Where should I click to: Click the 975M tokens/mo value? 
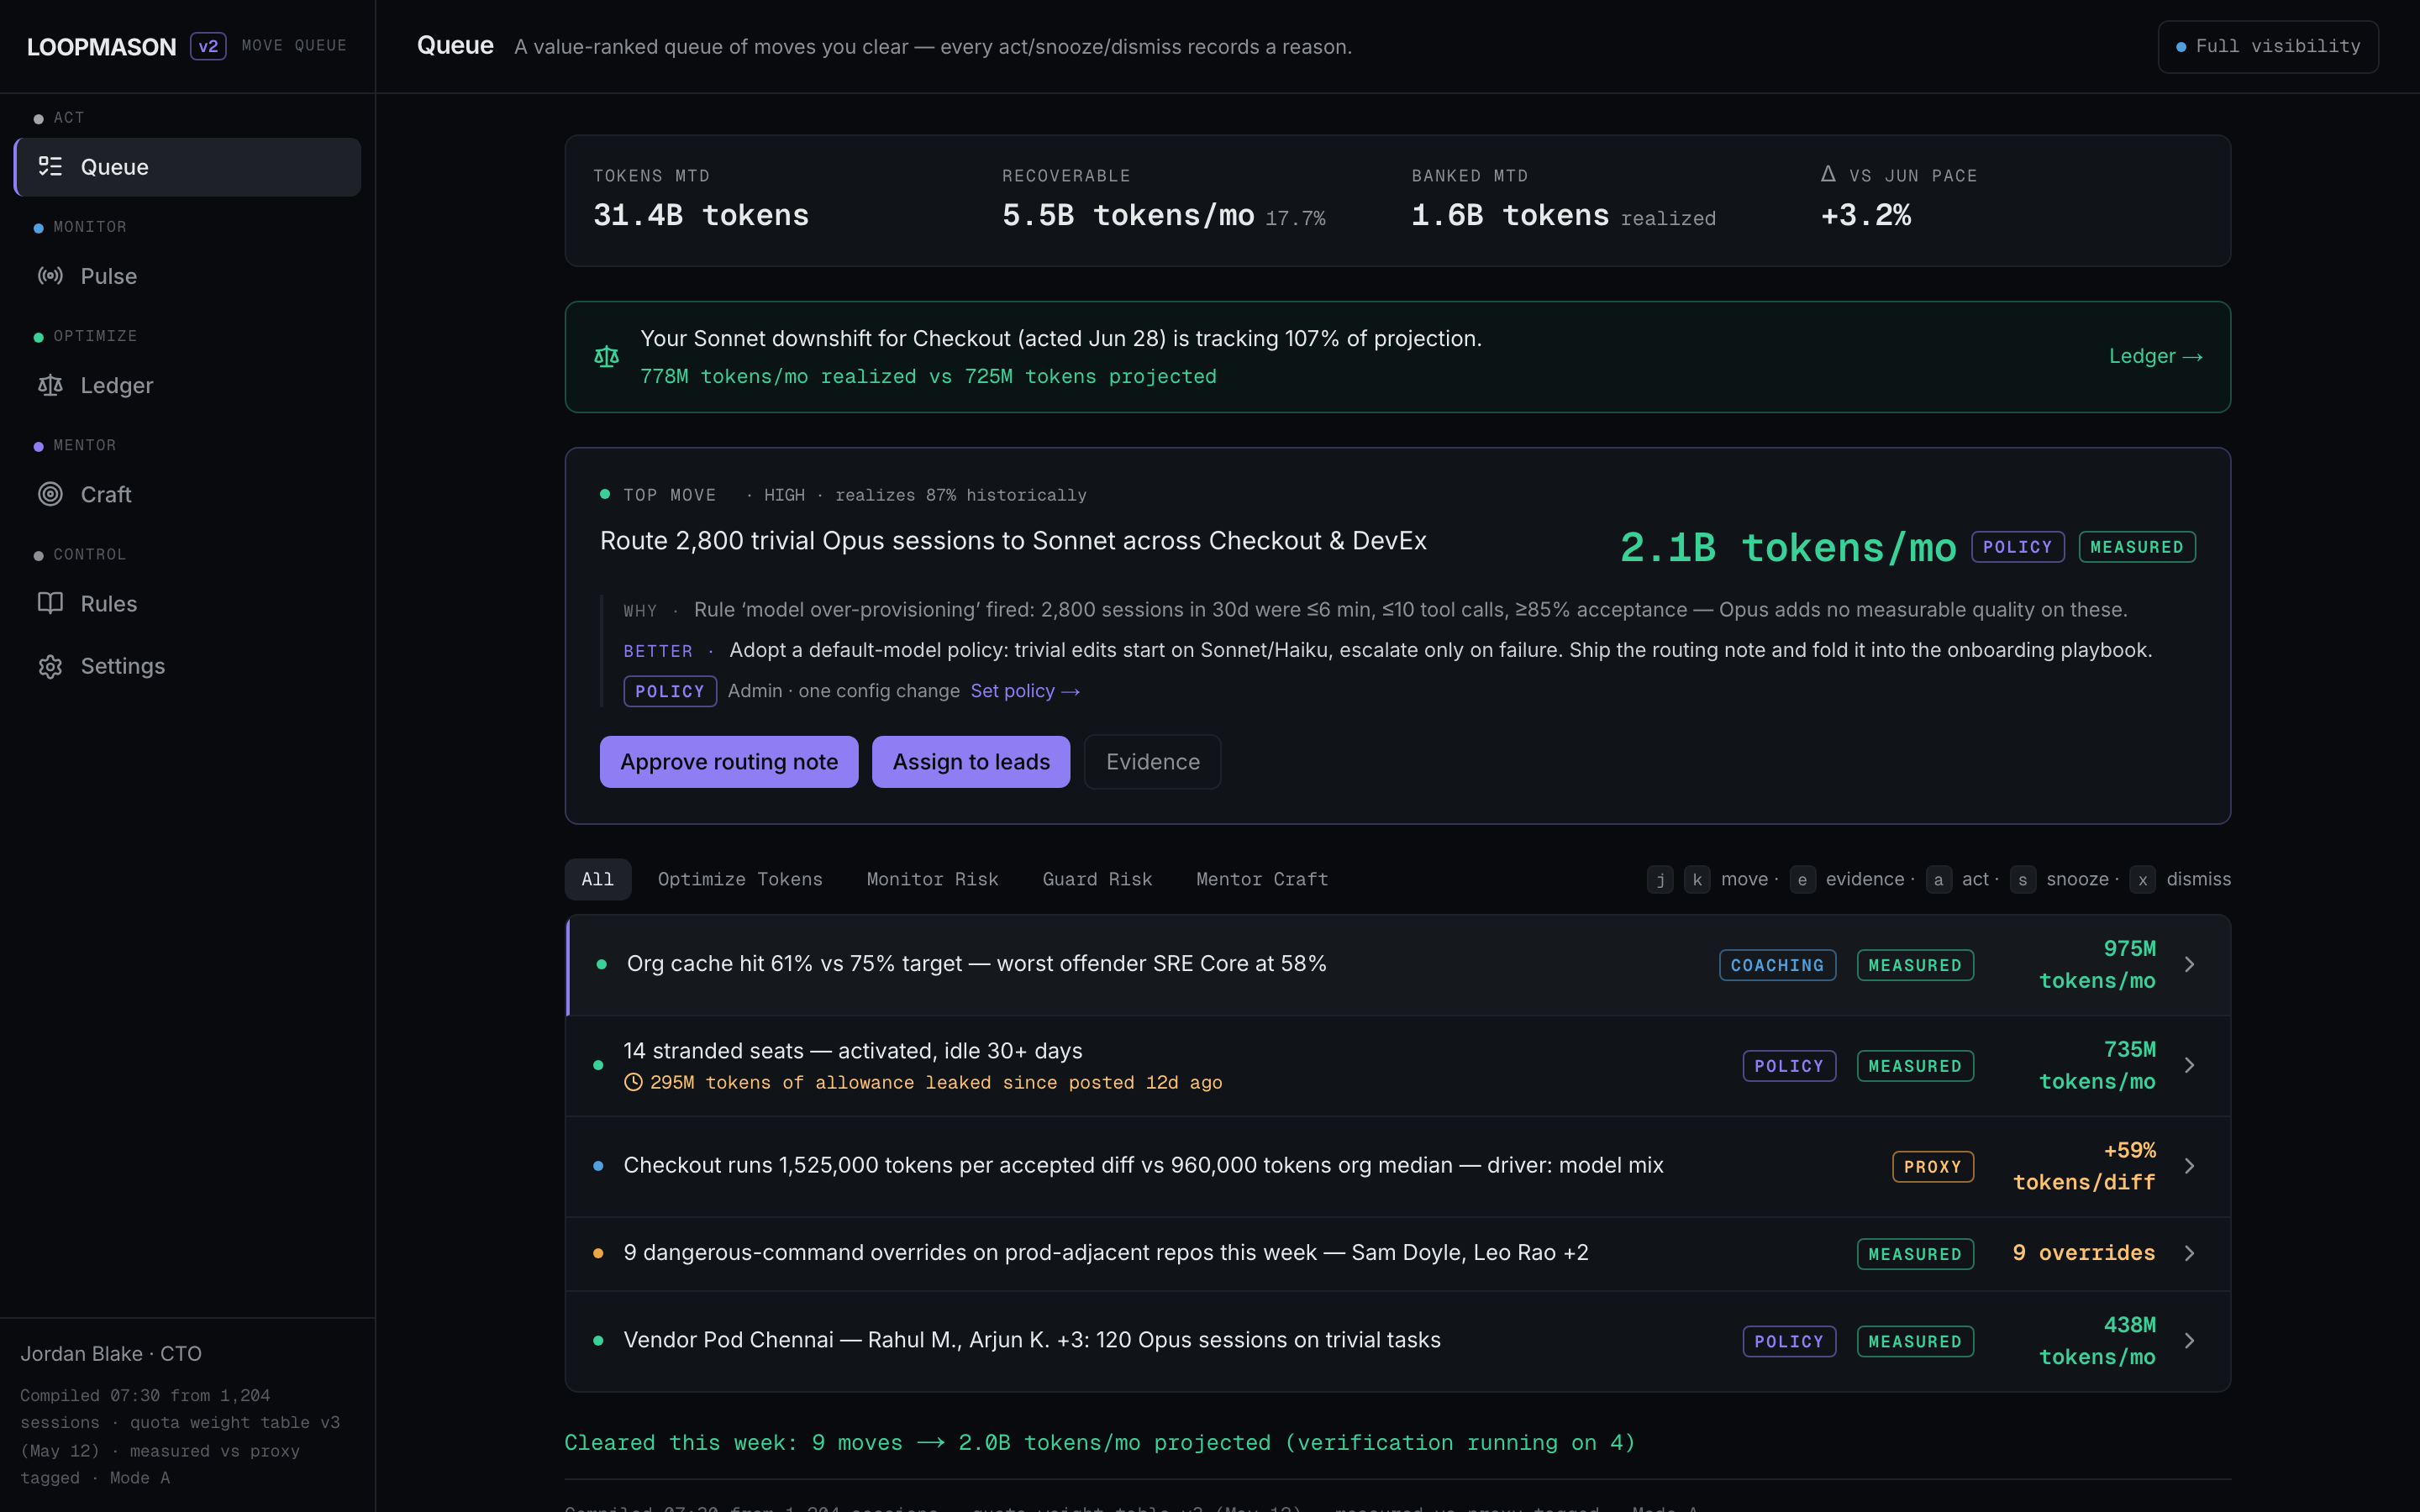[x=2097, y=964]
